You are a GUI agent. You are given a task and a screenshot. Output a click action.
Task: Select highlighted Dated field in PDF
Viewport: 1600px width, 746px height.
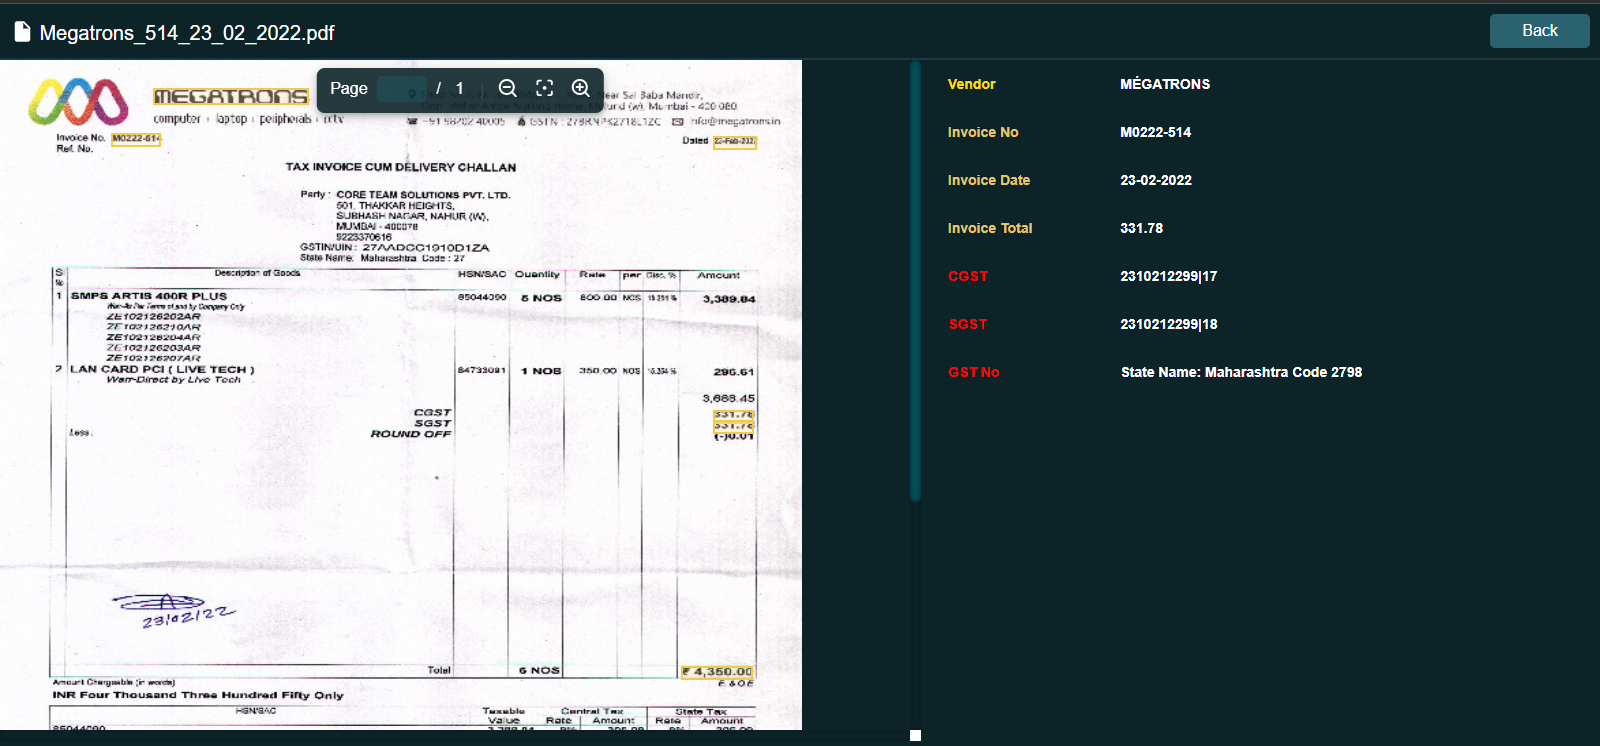734,141
